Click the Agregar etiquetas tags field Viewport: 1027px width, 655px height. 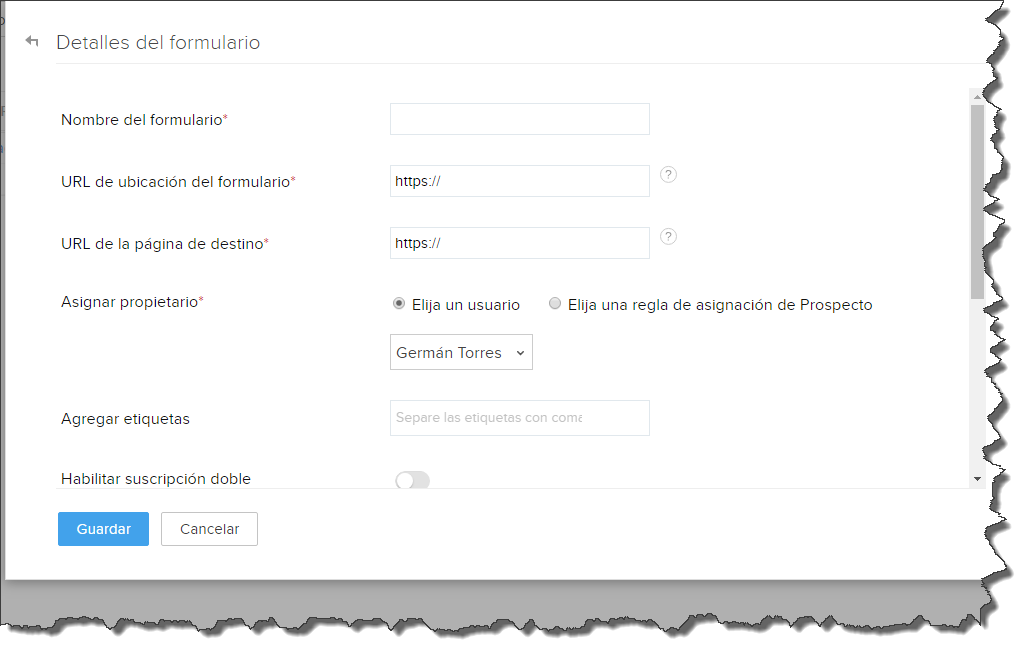pyautogui.click(x=519, y=418)
